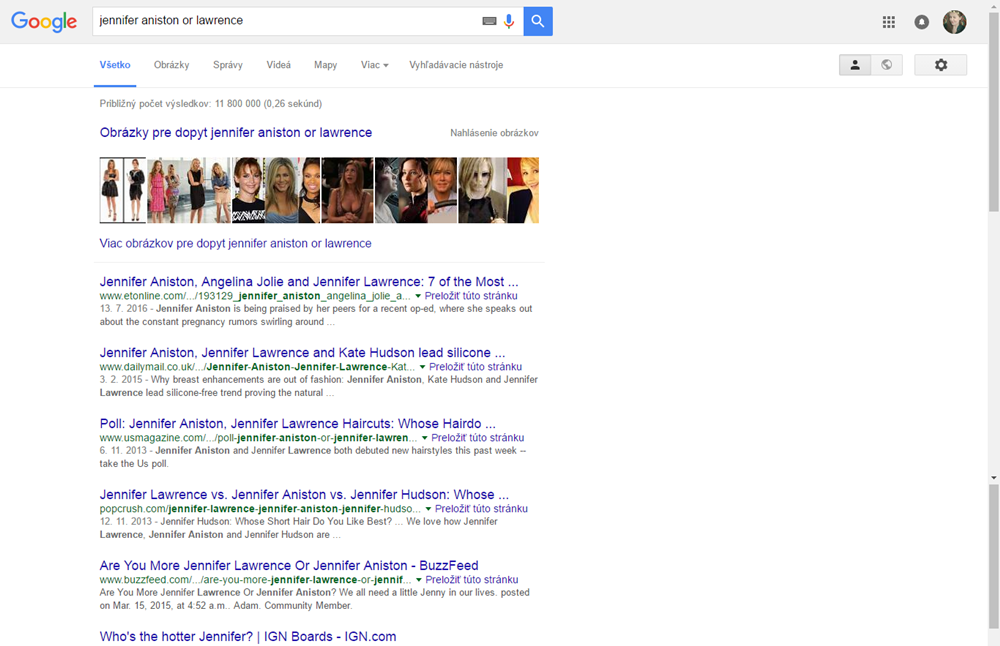Open the on-screen keyboard icon in search box
This screenshot has width=1000, height=646.
489,21
